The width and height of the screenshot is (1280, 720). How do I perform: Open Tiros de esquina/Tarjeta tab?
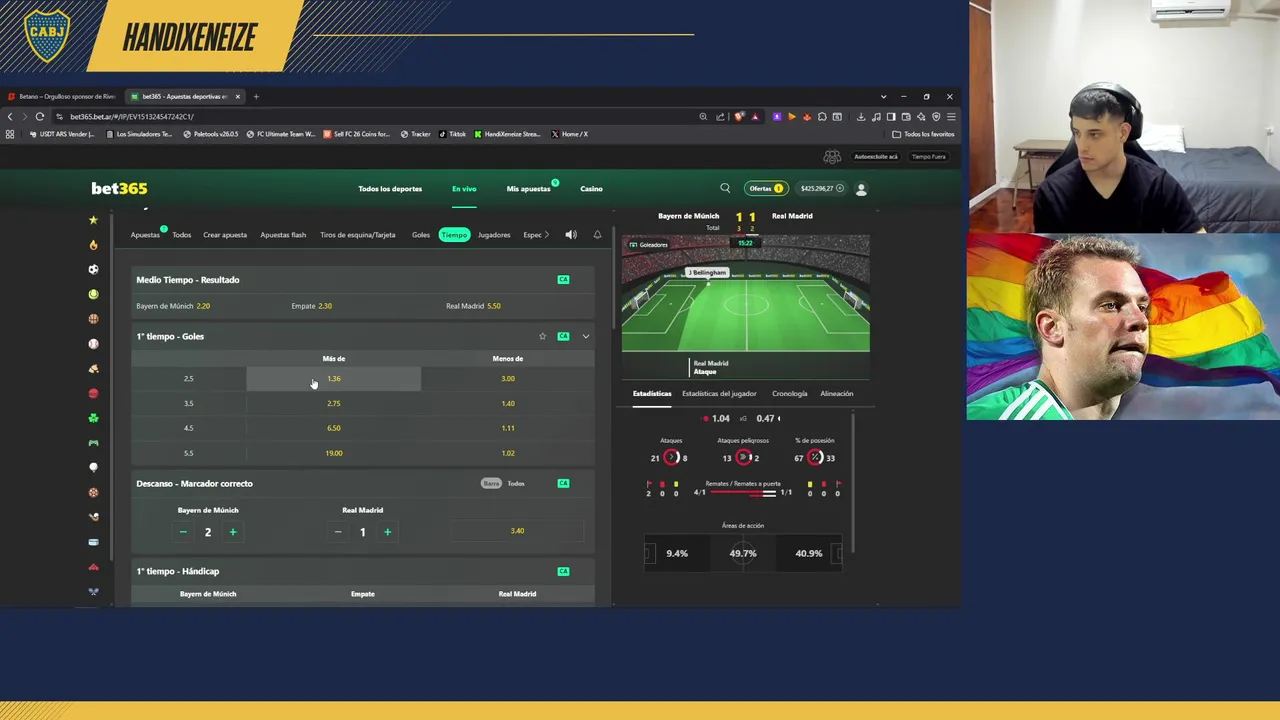point(358,235)
